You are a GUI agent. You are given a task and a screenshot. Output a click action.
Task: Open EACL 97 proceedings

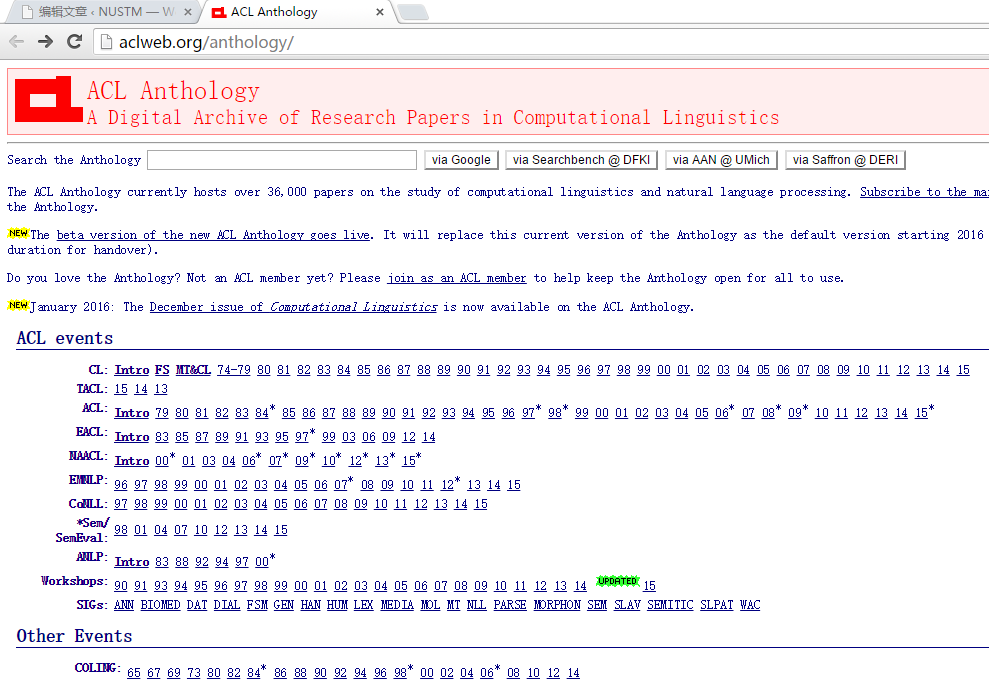click(x=302, y=436)
